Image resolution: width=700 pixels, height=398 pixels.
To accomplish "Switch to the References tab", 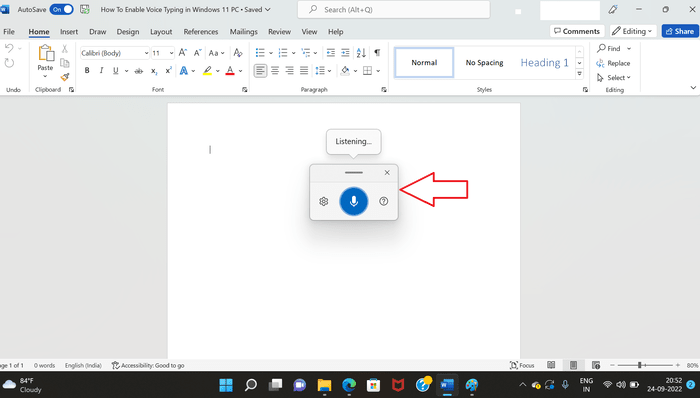I will pyautogui.click(x=201, y=32).
